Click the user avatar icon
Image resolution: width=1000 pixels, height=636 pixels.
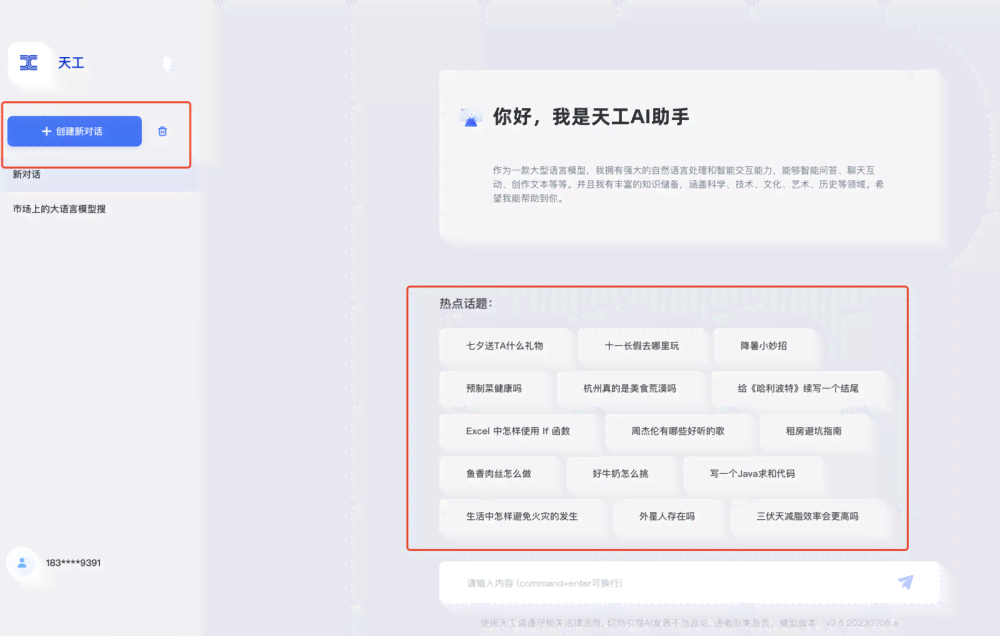pyautogui.click(x=22, y=563)
